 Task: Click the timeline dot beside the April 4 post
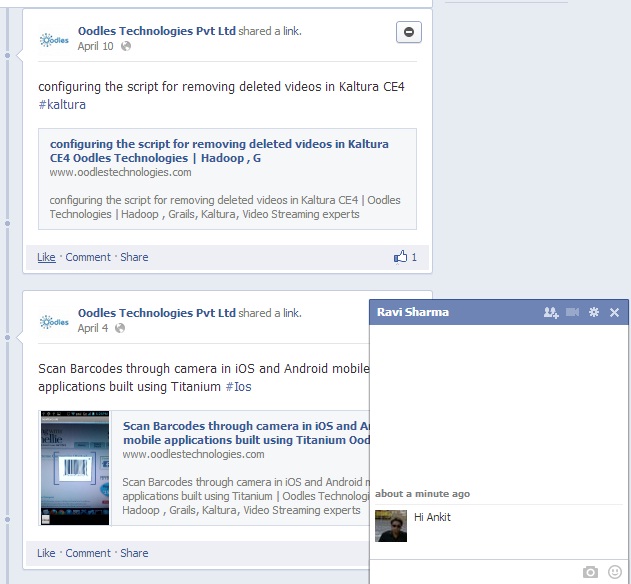[7, 337]
